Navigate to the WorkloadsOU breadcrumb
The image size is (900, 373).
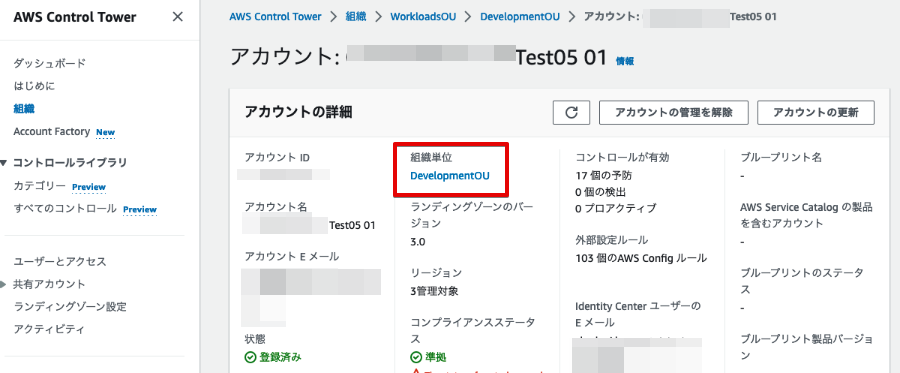pyautogui.click(x=423, y=17)
